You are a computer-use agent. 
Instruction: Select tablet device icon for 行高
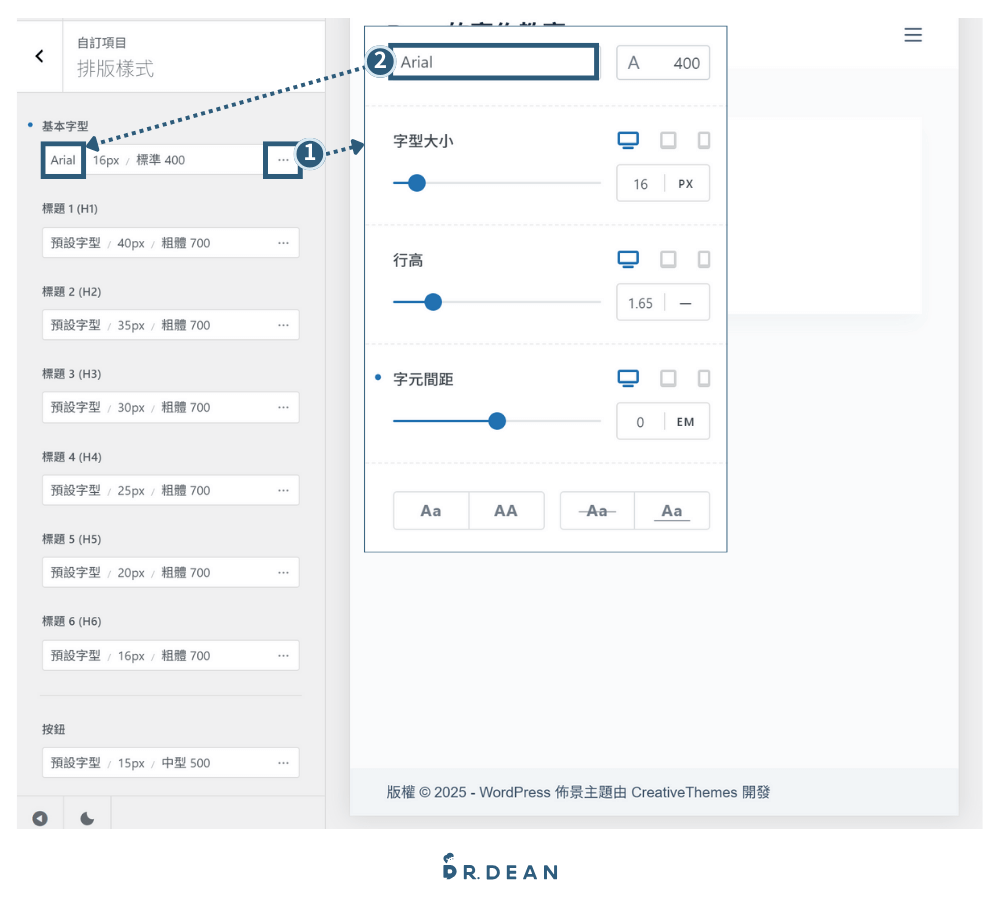click(668, 259)
